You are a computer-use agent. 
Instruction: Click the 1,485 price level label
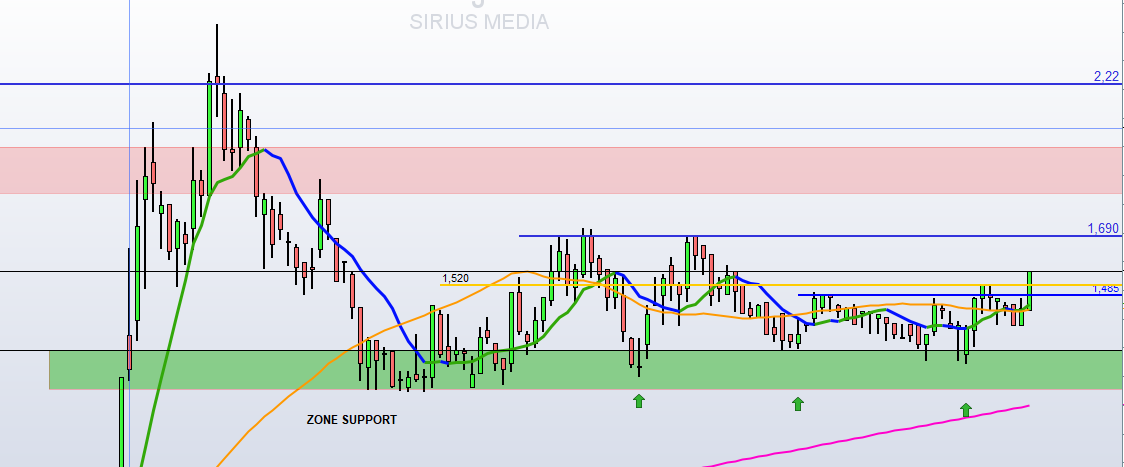(x=1106, y=288)
